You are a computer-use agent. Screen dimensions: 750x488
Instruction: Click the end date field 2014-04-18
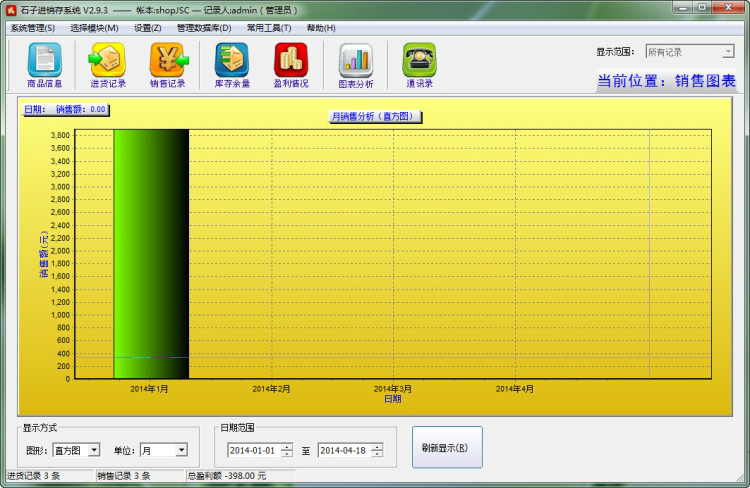click(343, 451)
